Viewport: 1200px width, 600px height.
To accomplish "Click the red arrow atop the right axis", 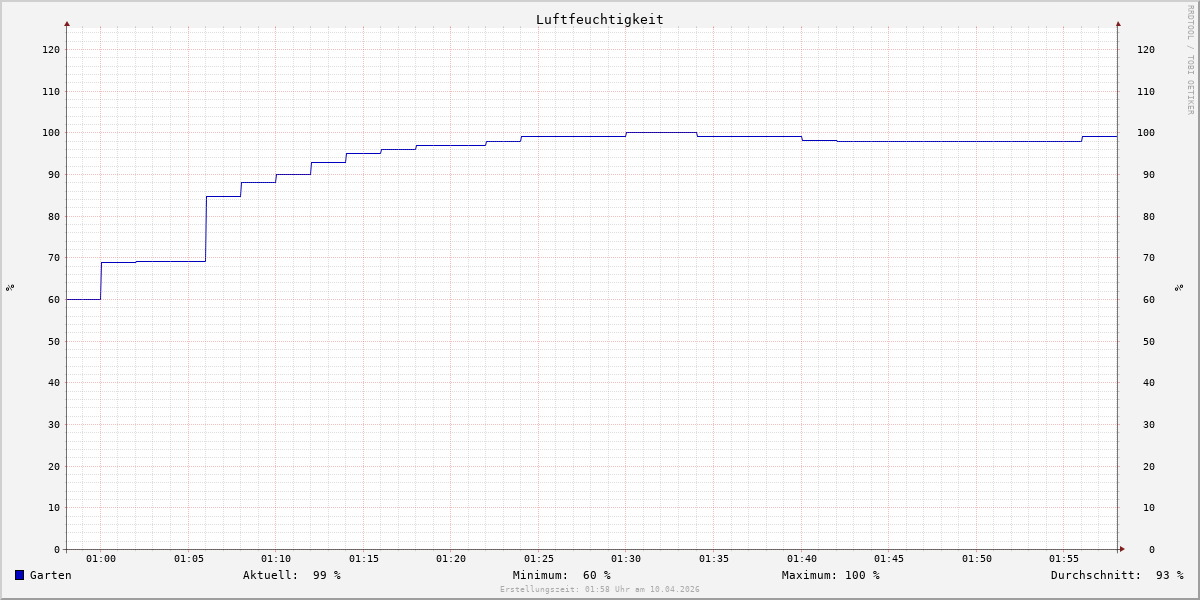I will [x=1118, y=23].
